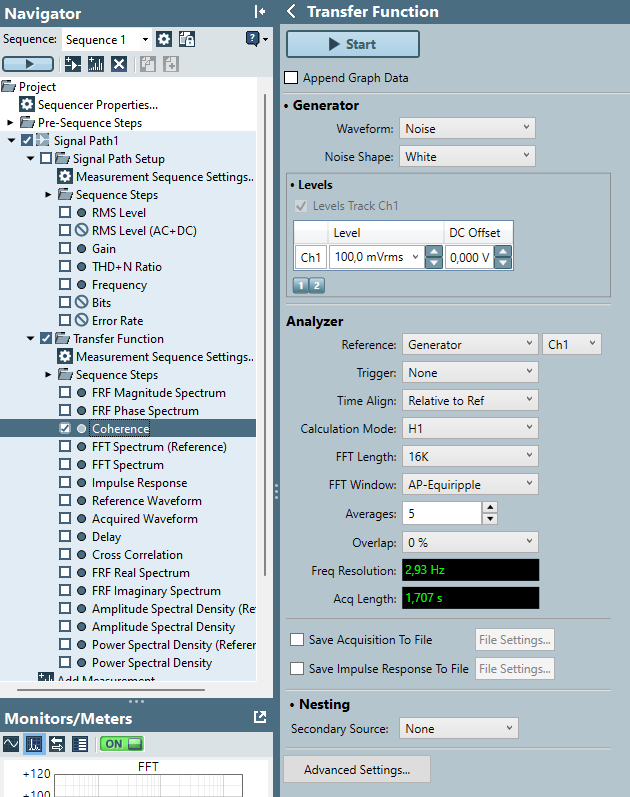The width and height of the screenshot is (630, 797).
Task: Click the grayed paste-plus toolbar icon
Action: (x=171, y=64)
